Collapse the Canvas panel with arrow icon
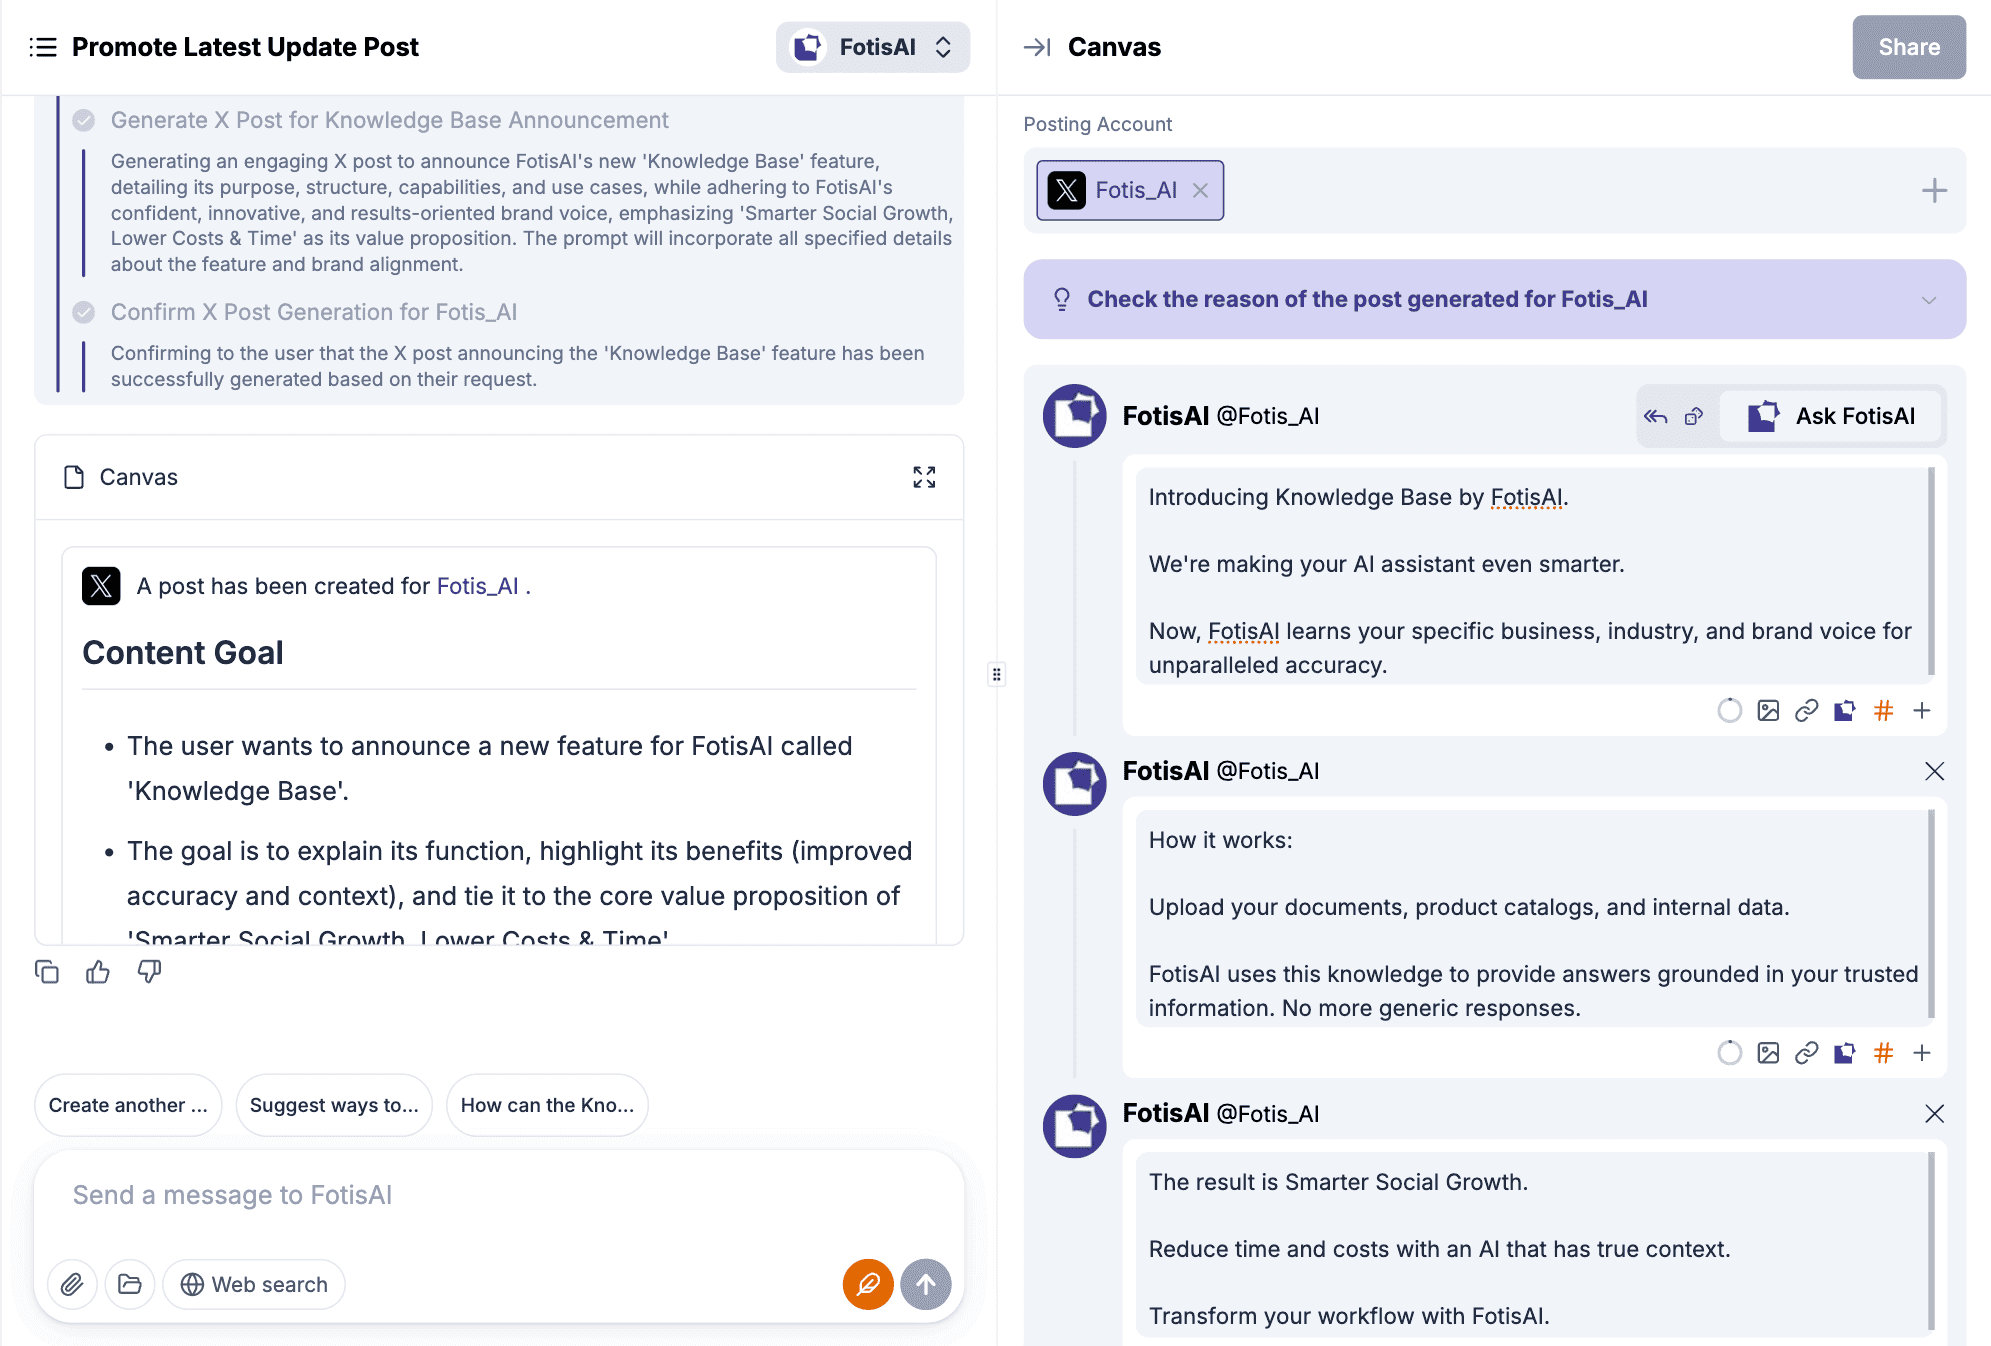Image resolution: width=1991 pixels, height=1346 pixels. (x=1037, y=47)
